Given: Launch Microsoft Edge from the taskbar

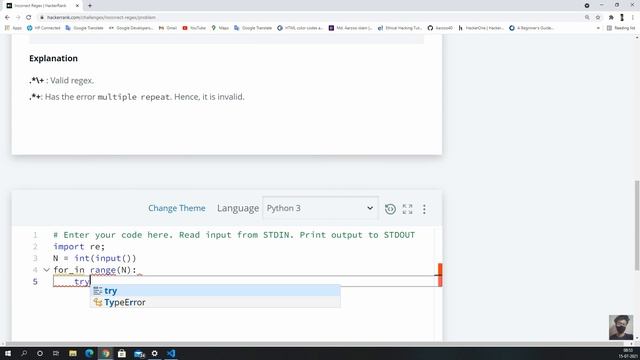Looking at the screenshot, I should point(89,353).
